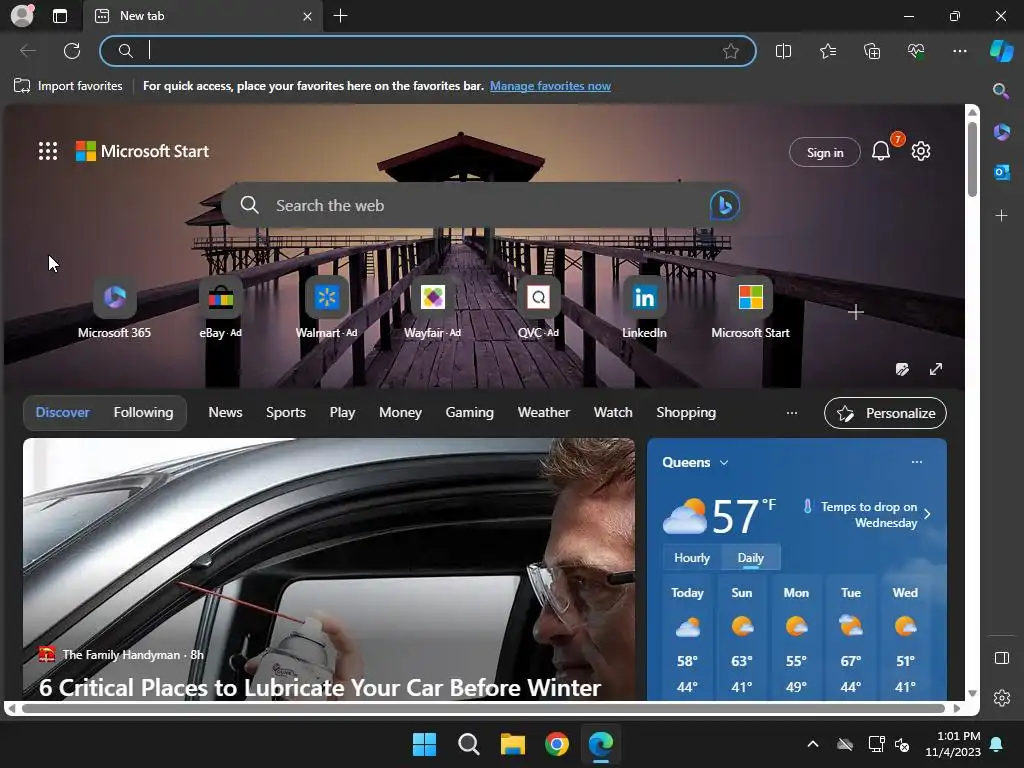Hide the sidebar panel icon

pyautogui.click(x=1002, y=658)
